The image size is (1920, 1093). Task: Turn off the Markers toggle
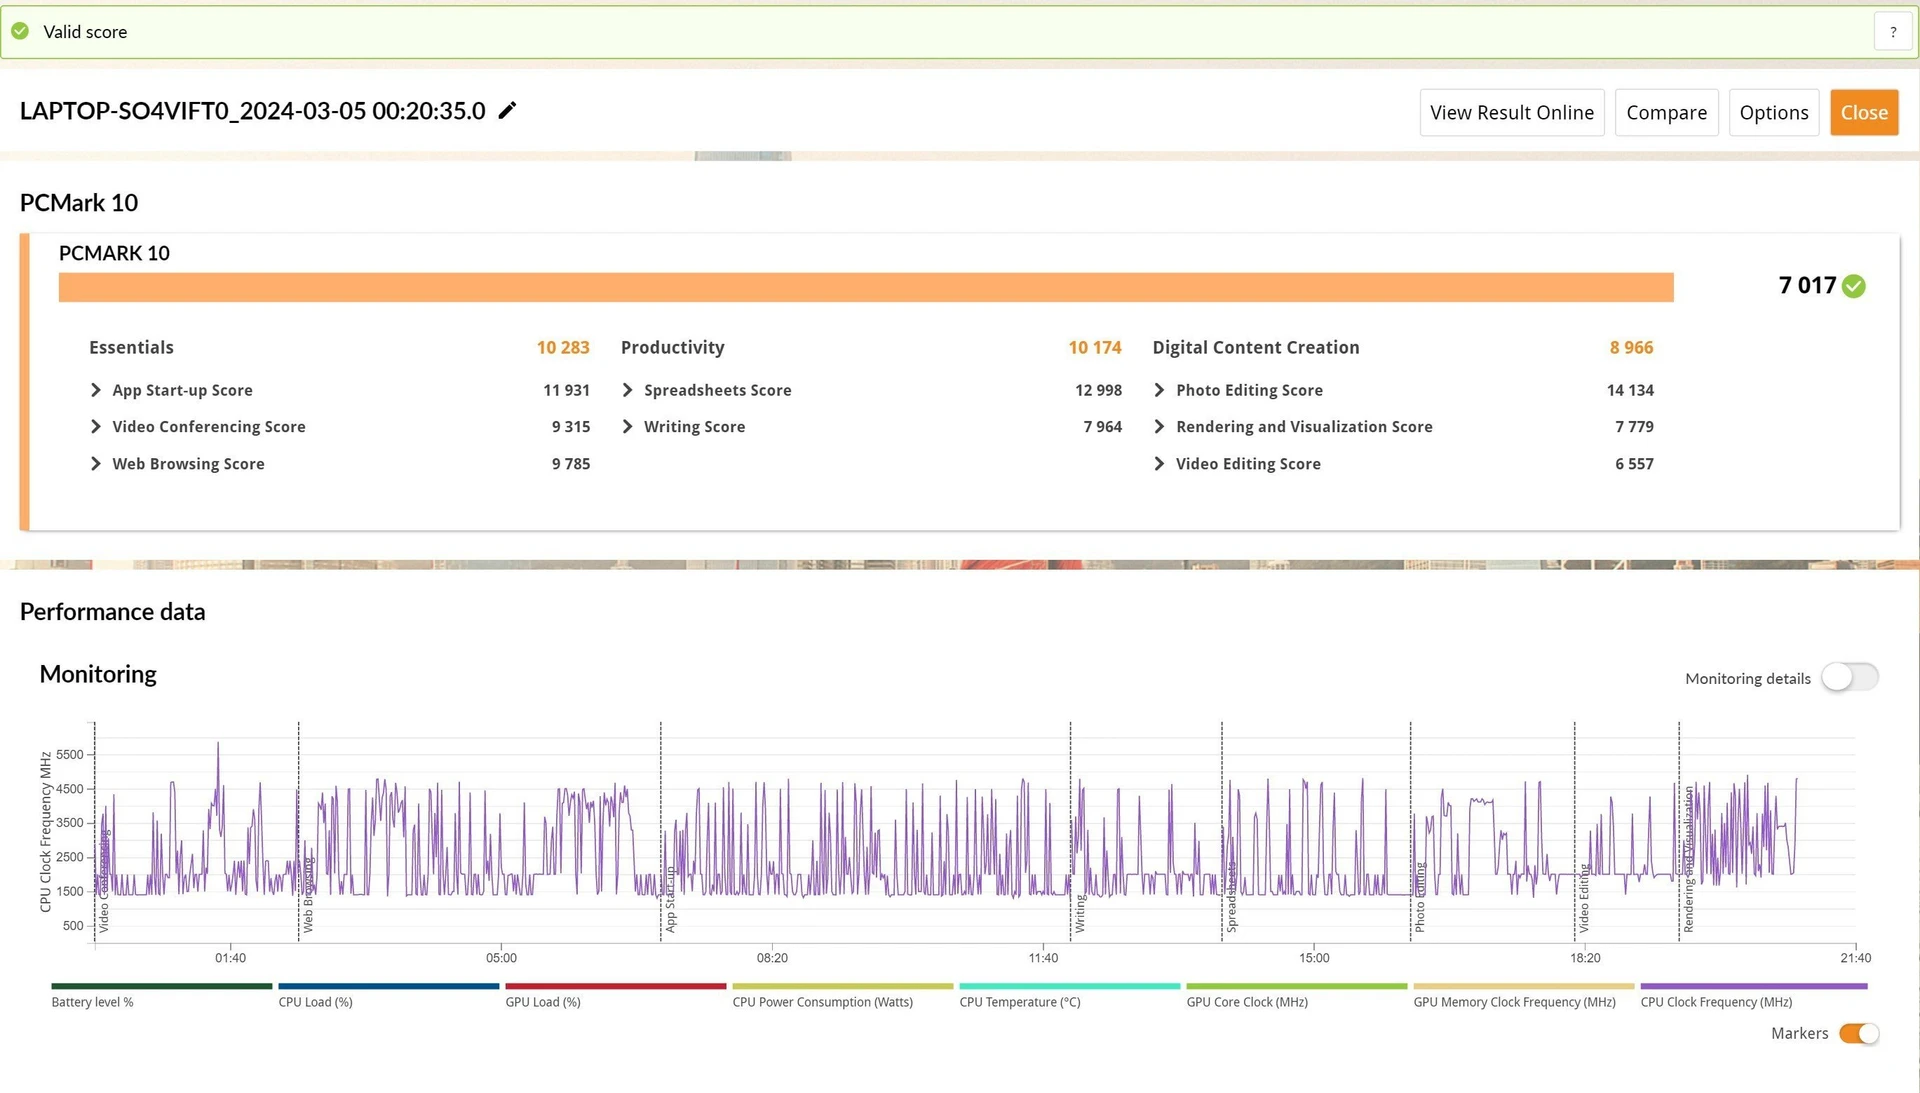point(1859,1033)
